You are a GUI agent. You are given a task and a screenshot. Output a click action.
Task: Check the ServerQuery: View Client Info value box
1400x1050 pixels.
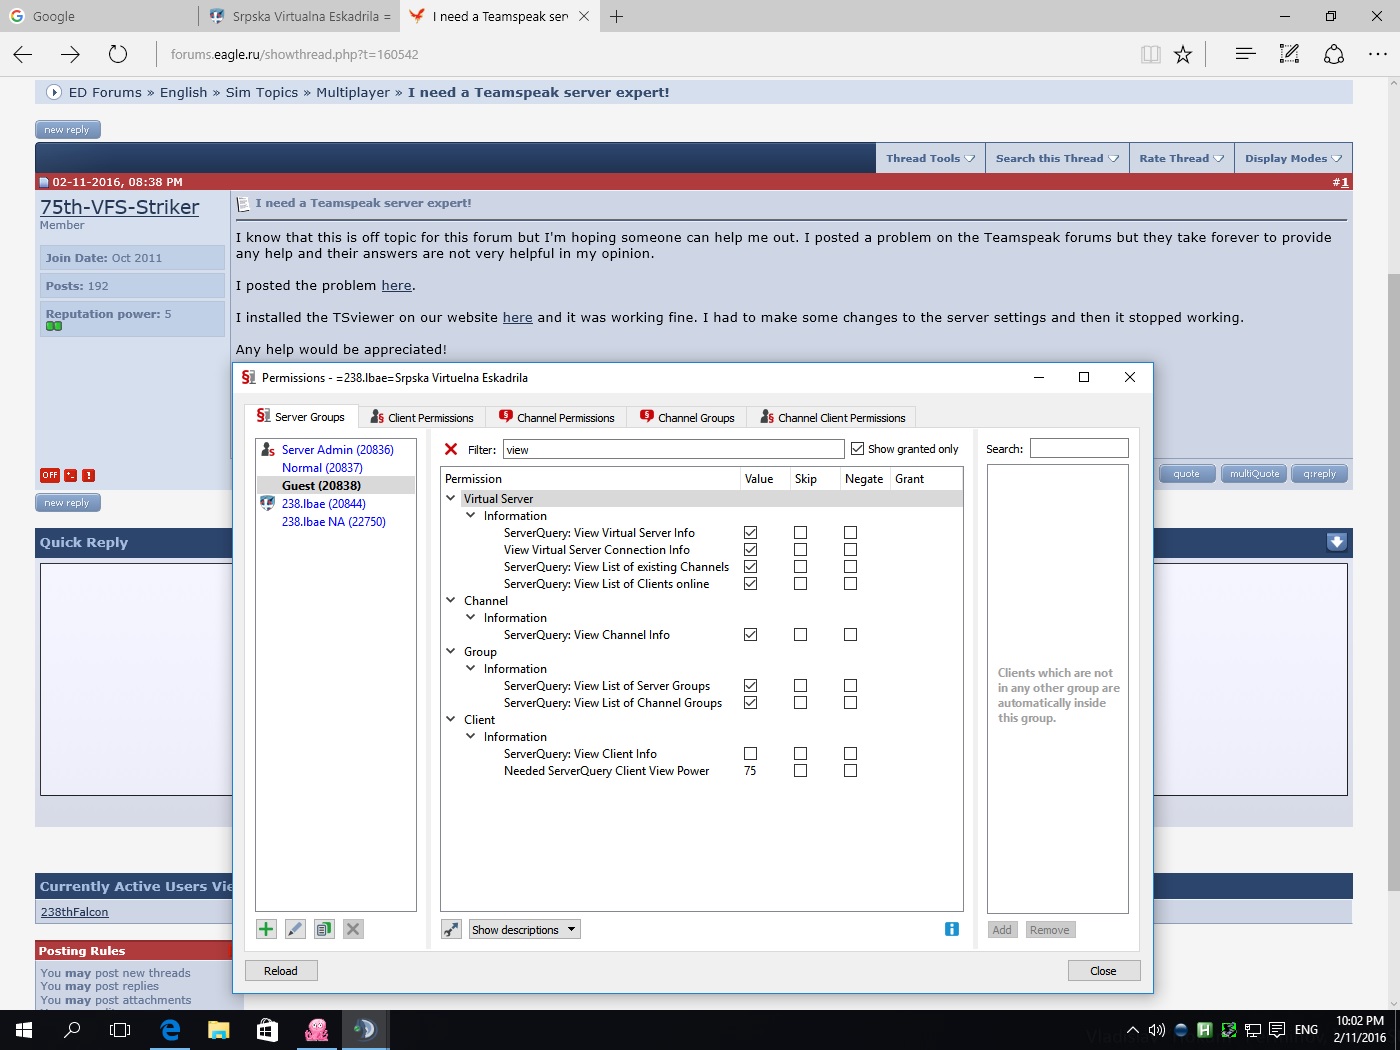(x=750, y=754)
